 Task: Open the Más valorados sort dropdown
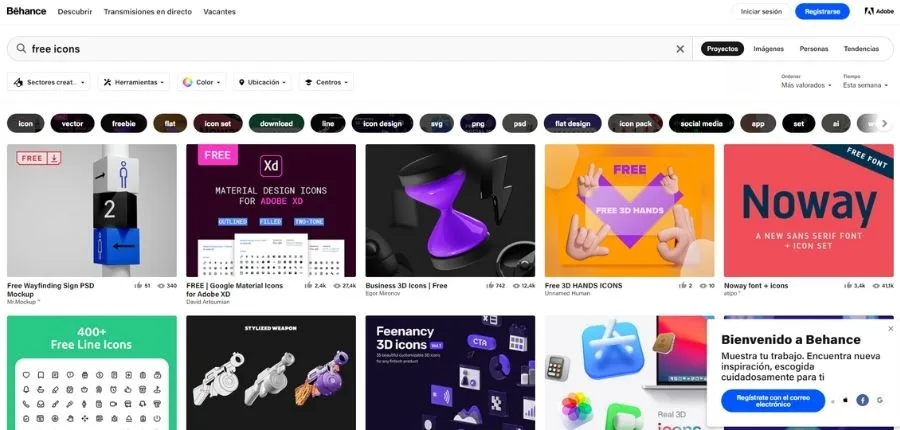point(806,85)
